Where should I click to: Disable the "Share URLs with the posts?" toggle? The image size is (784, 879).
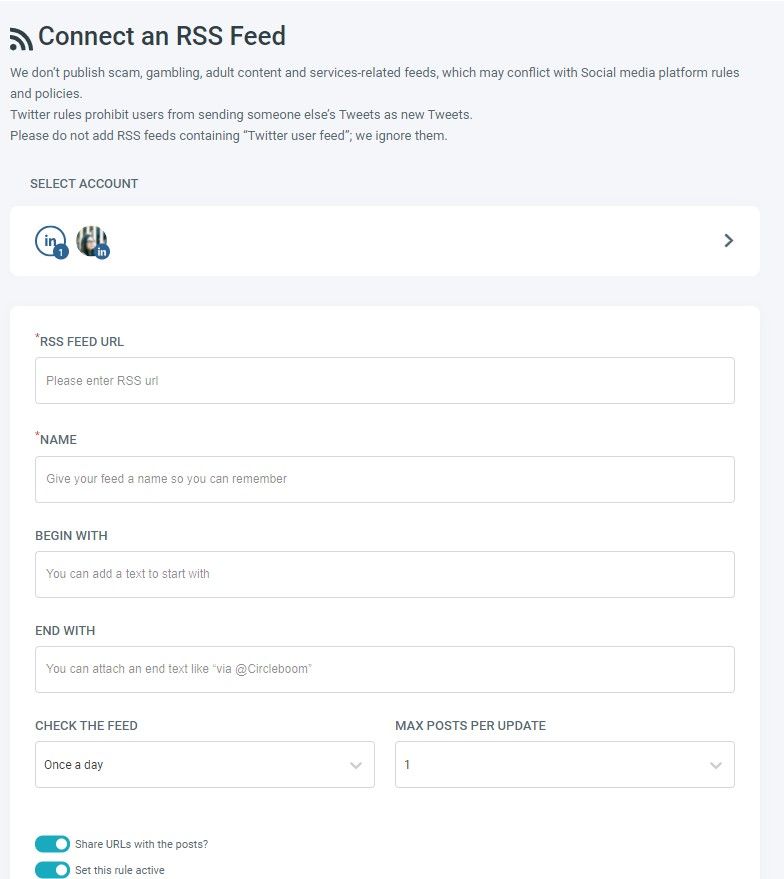(x=51, y=844)
